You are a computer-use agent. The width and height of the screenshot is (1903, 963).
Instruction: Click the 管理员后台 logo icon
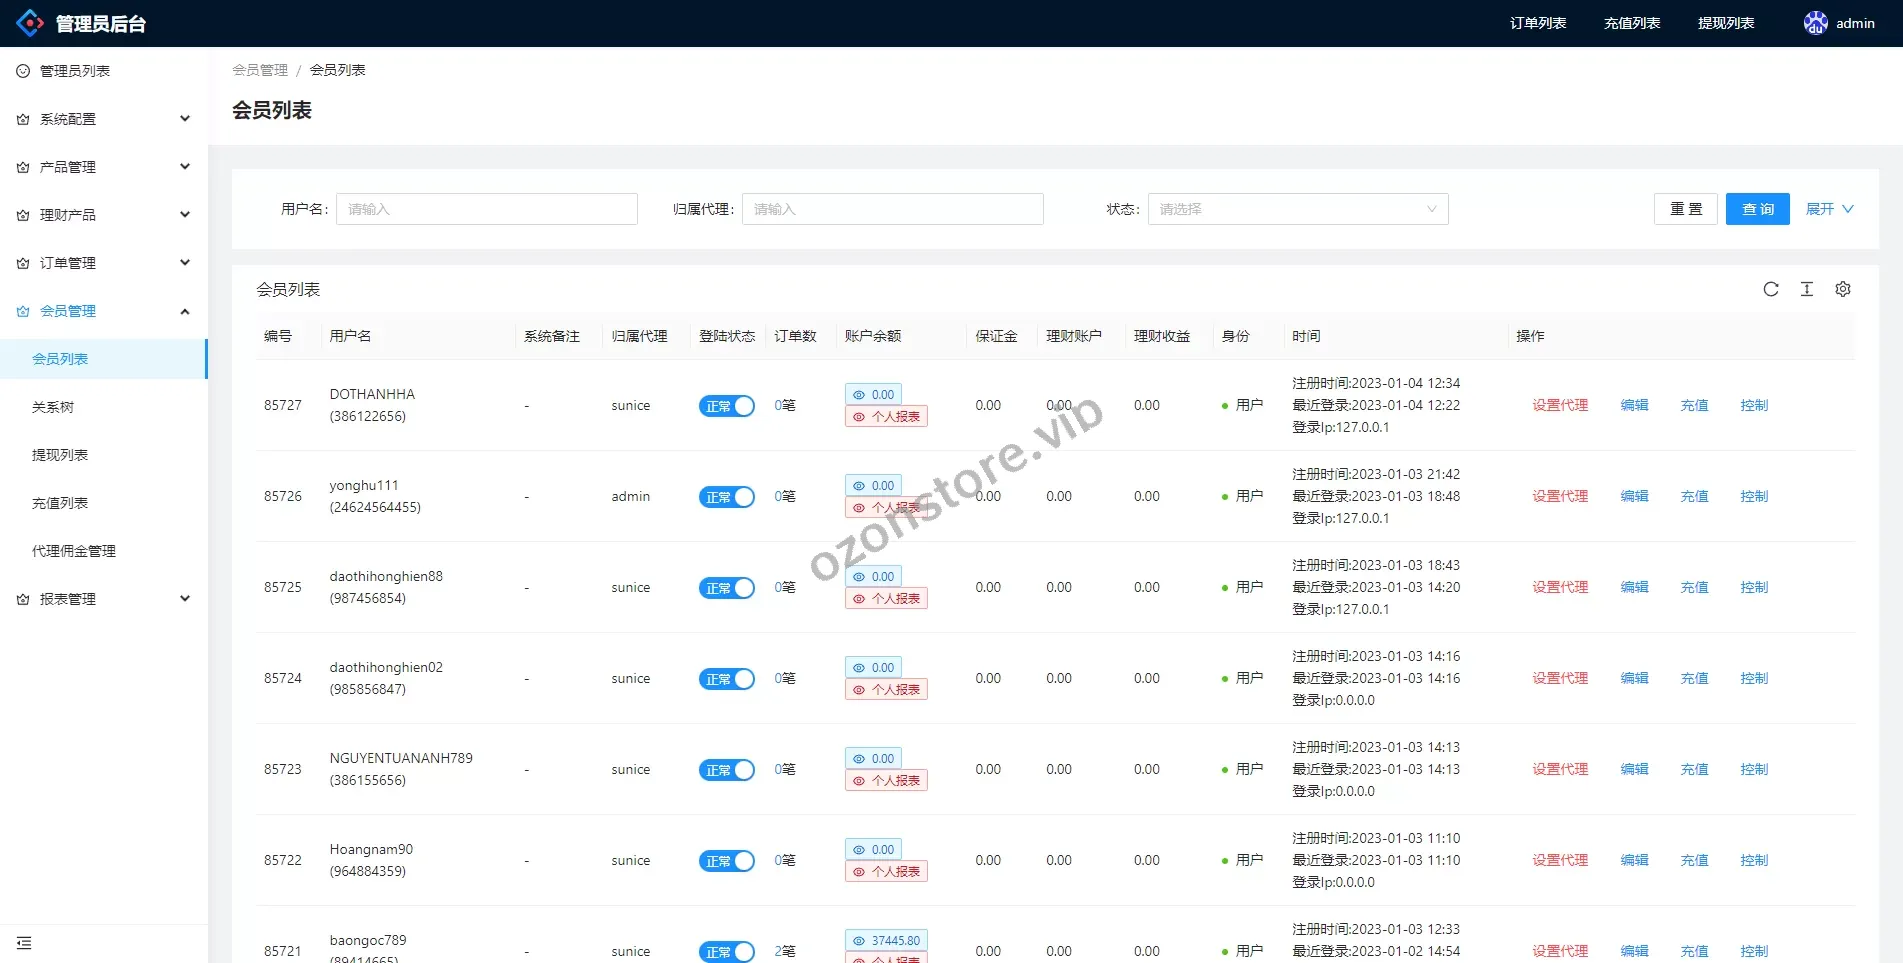point(29,22)
